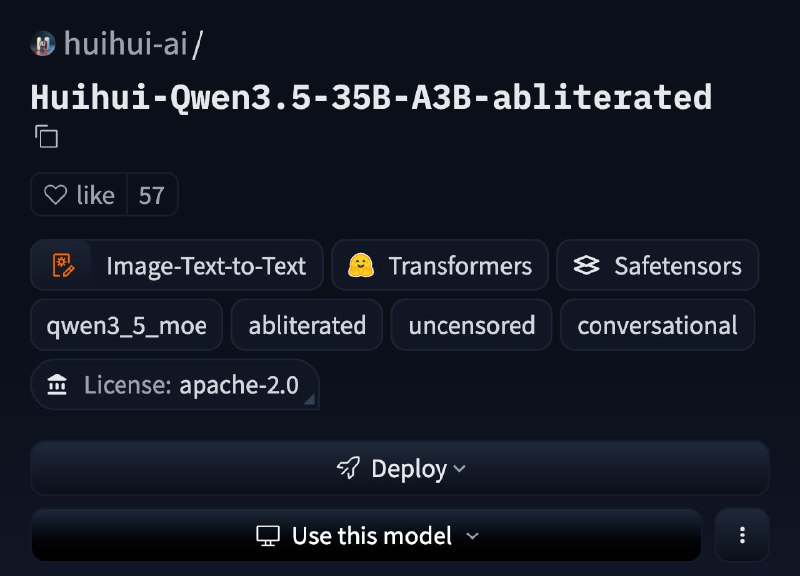Viewport: 800px width, 576px height.
Task: Click the Safetensors stacked layers icon
Action: (587, 266)
